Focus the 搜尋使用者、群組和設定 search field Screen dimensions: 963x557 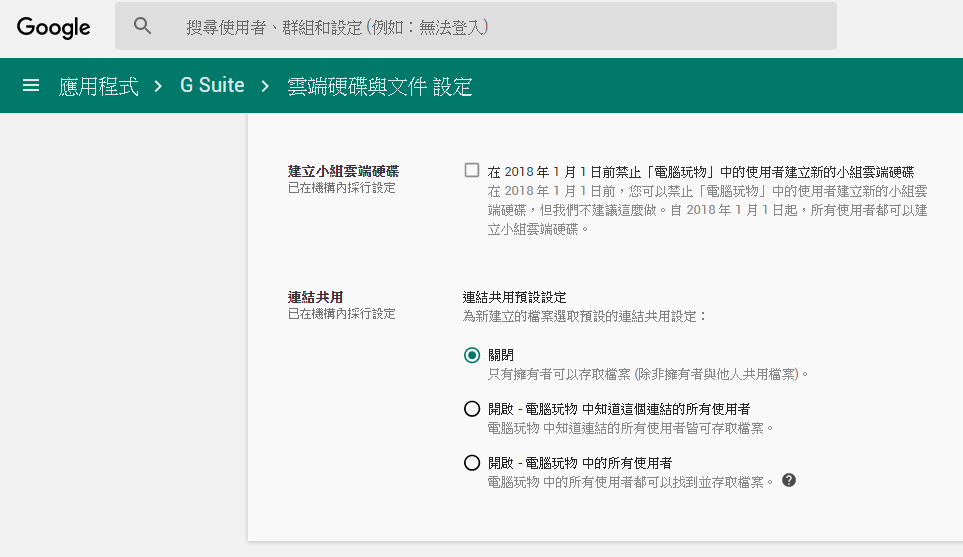tap(476, 26)
